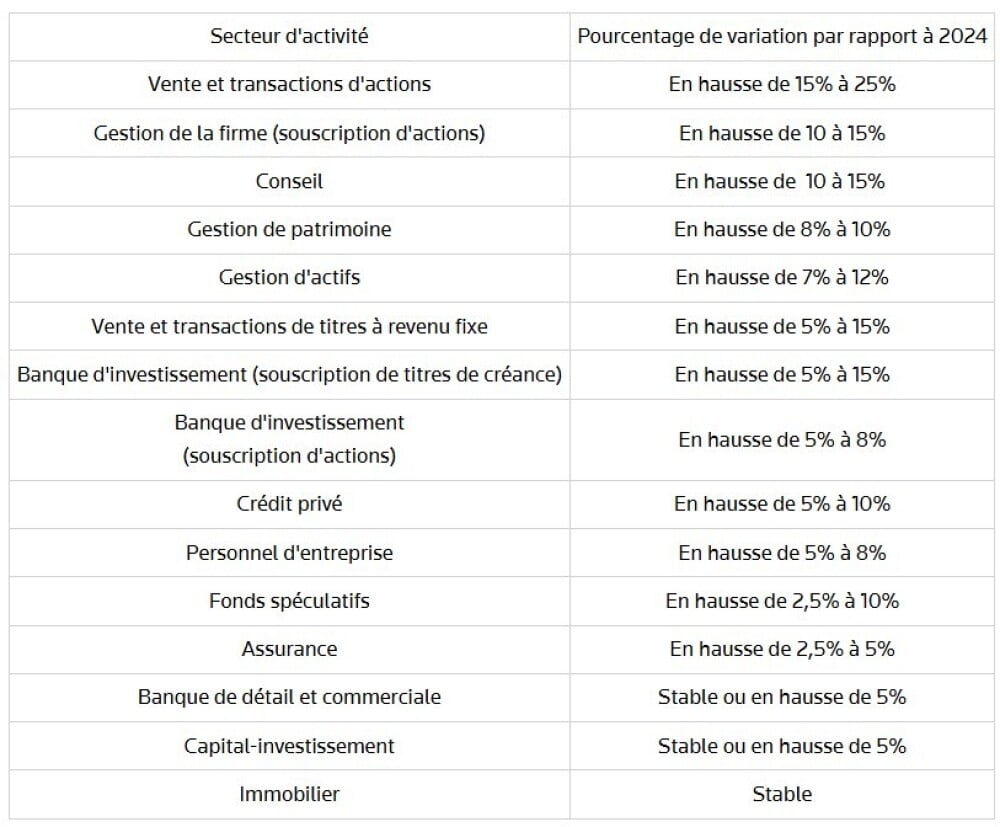The width and height of the screenshot is (1000, 827).
Task: Select the 'En hausse de 2,5% à 10%' value
Action: coord(782,601)
